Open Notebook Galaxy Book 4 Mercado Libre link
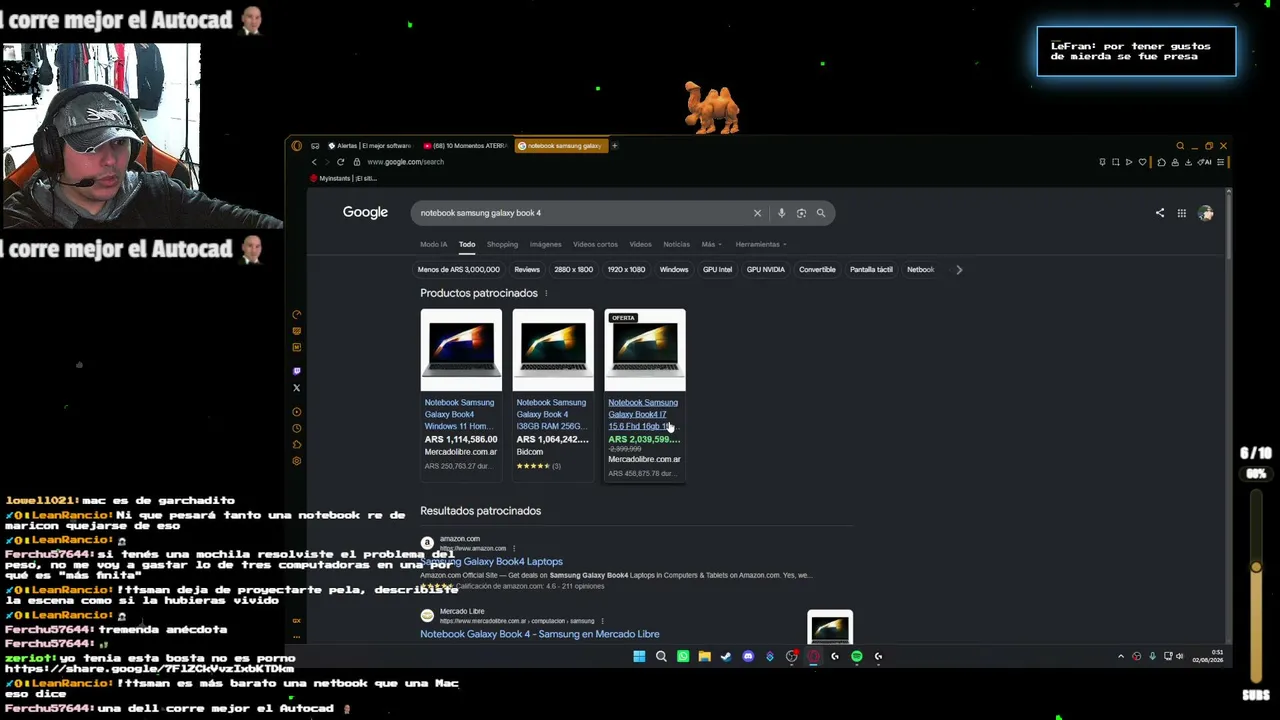This screenshot has width=1280, height=720. (539, 634)
